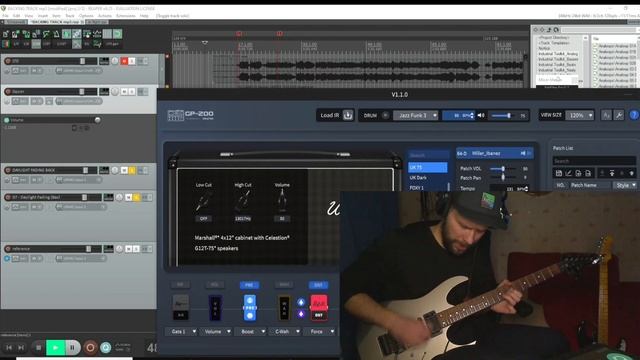
Task: Click the refresh icon in media explorer
Action: [556, 30]
